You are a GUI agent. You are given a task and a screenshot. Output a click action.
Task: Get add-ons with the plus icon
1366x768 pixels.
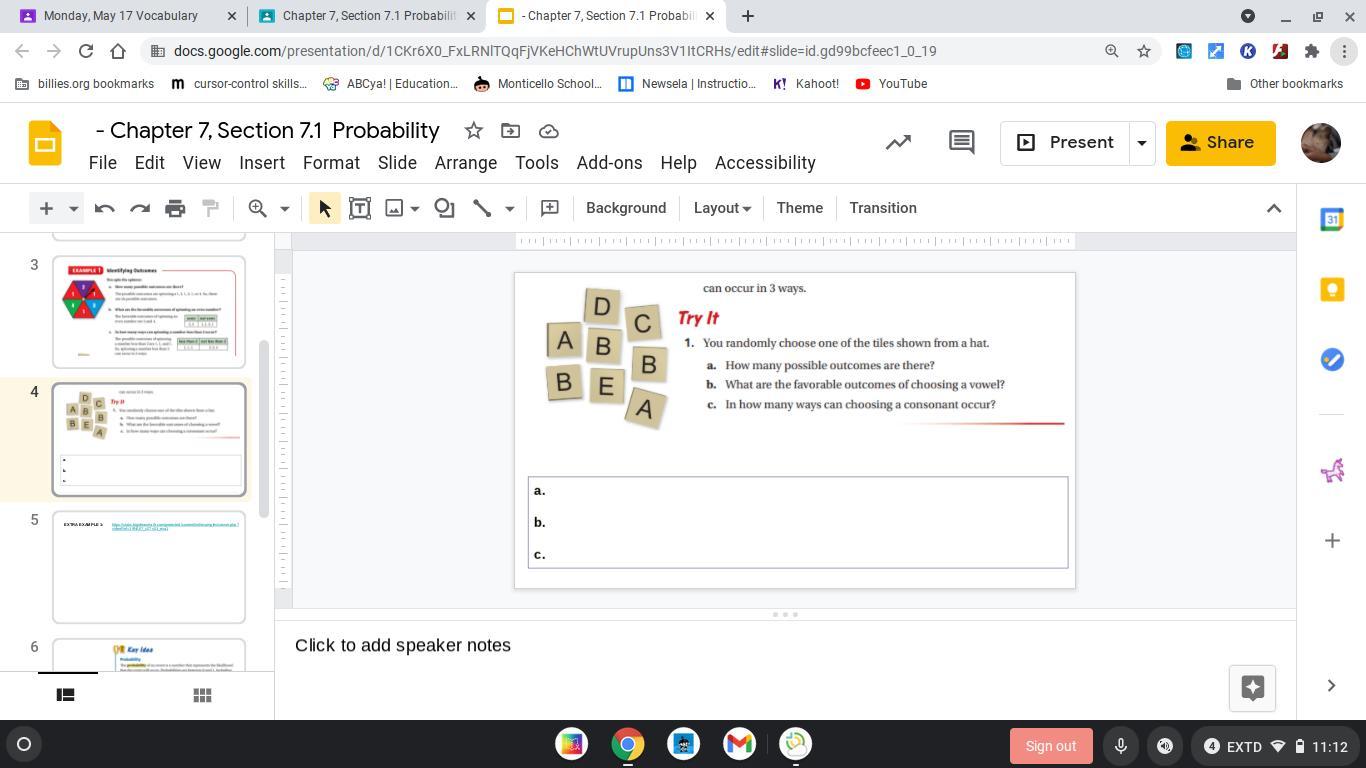1332,541
